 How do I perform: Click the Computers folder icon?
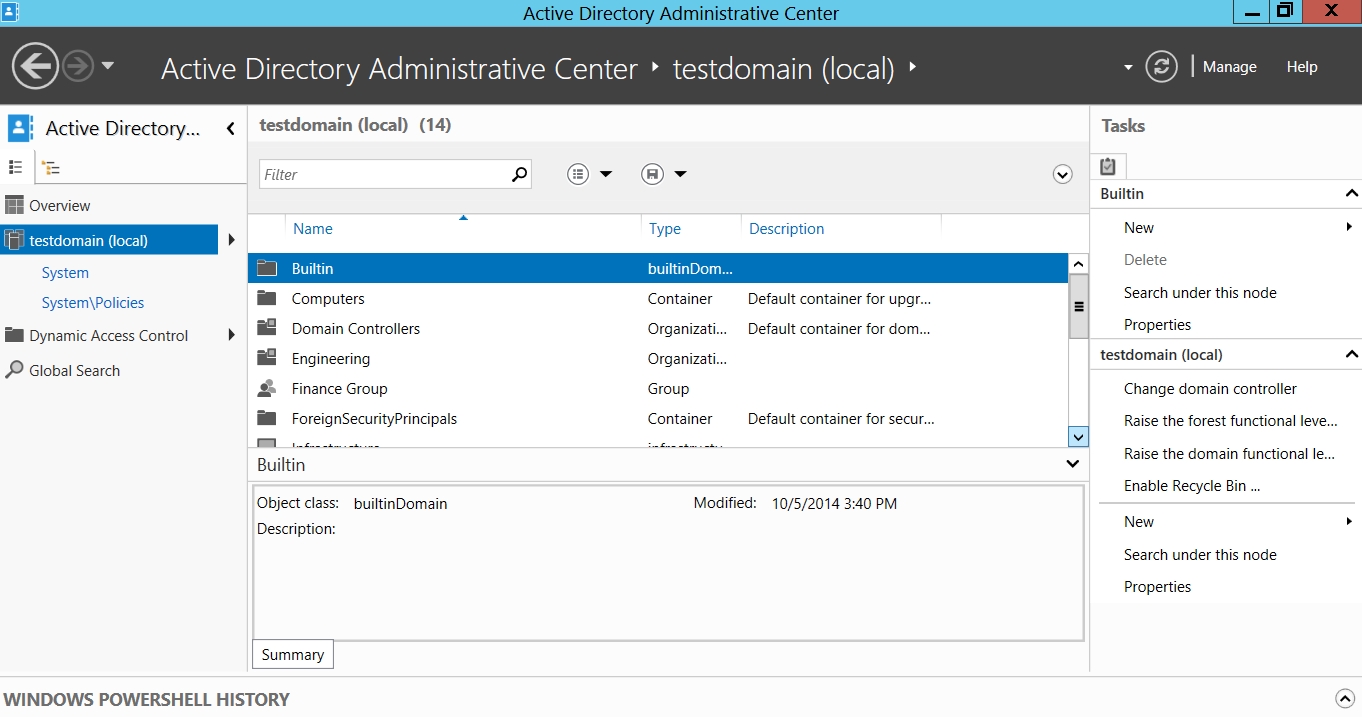point(267,298)
